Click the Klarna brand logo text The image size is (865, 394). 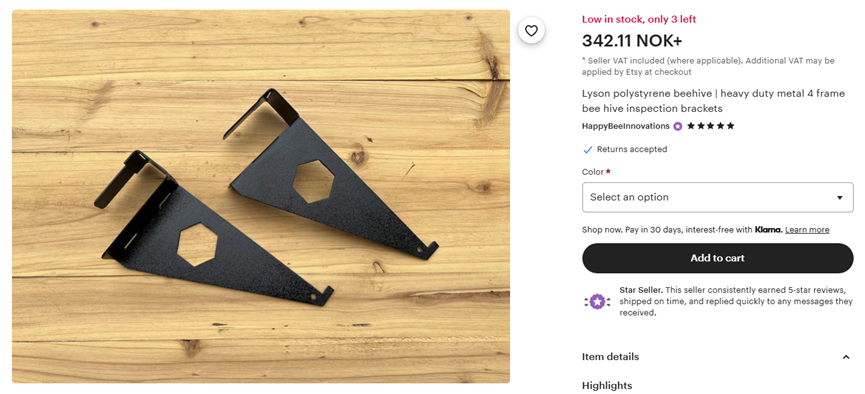(x=768, y=230)
